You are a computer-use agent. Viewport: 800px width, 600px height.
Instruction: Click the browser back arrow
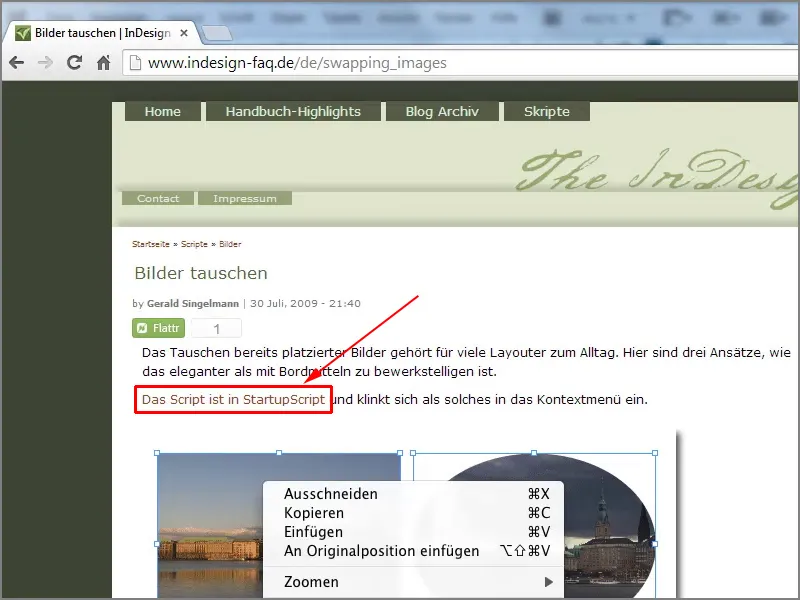coord(17,63)
